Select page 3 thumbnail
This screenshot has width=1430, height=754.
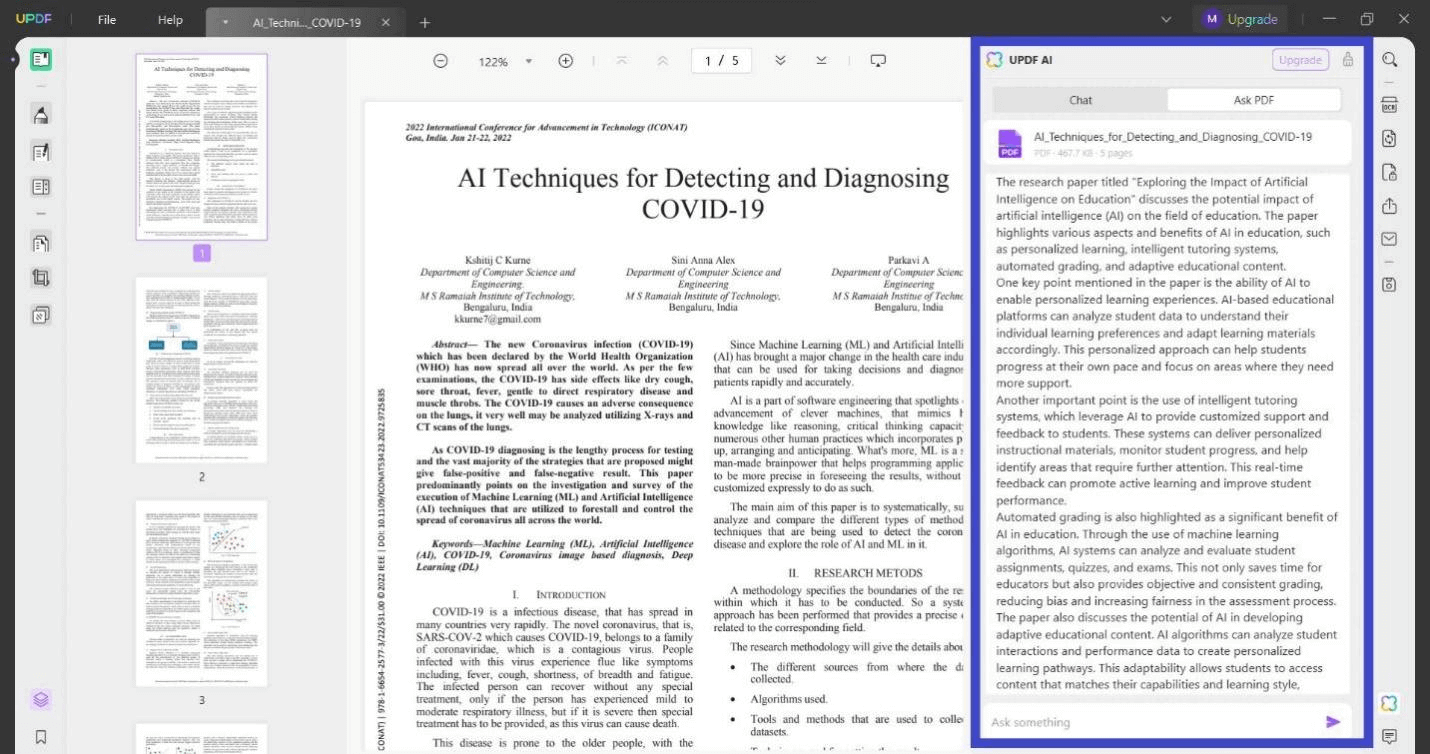tap(201, 594)
